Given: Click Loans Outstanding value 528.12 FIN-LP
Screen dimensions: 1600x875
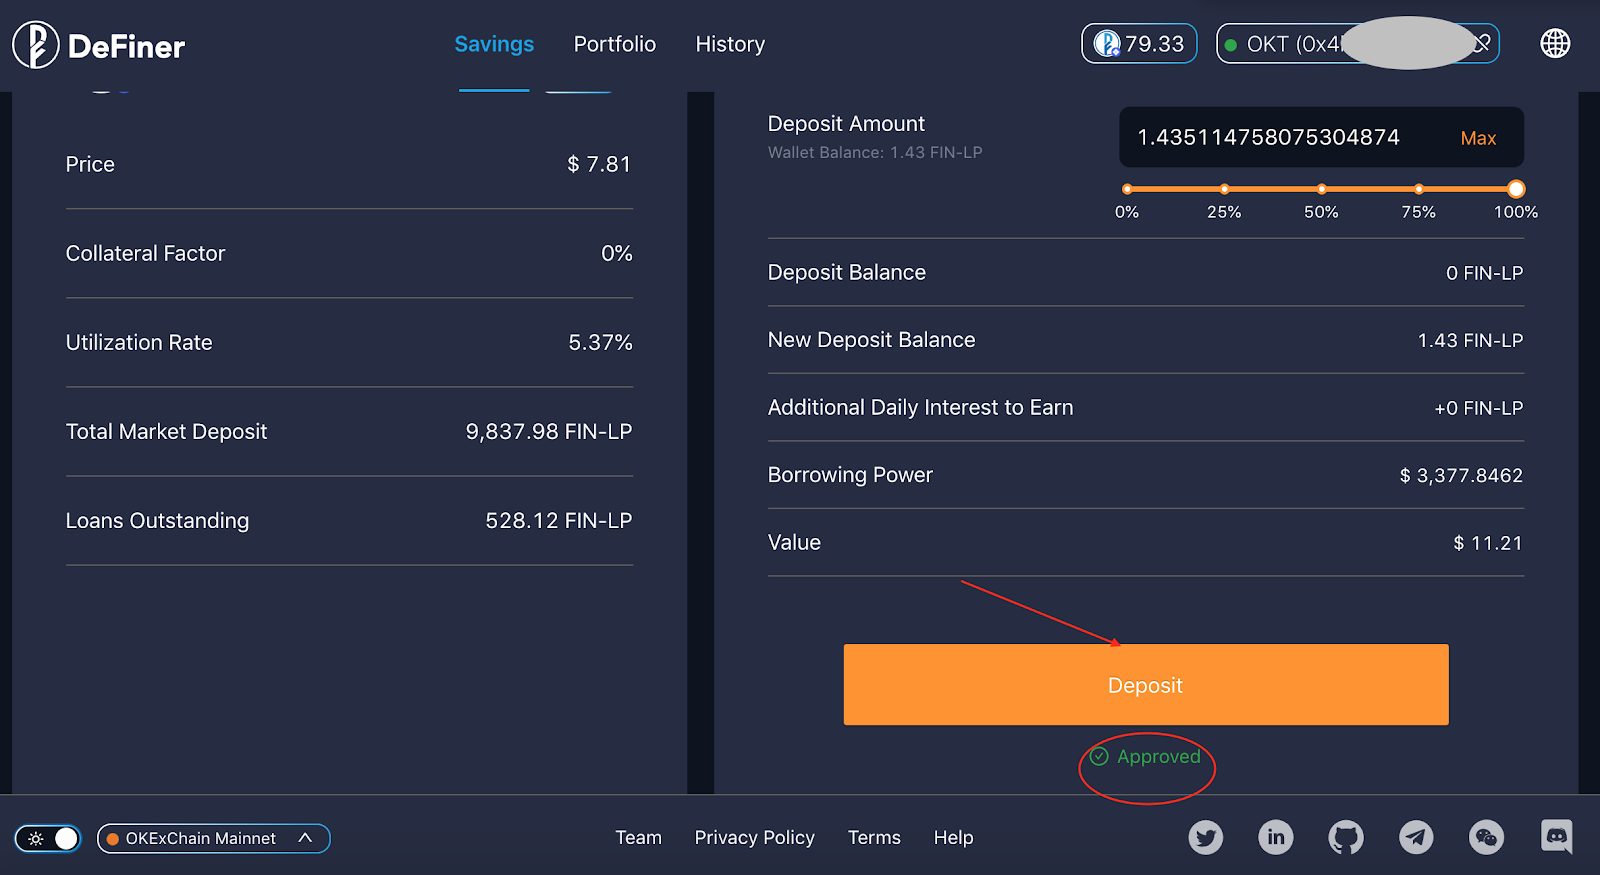Looking at the screenshot, I should (x=559, y=521).
